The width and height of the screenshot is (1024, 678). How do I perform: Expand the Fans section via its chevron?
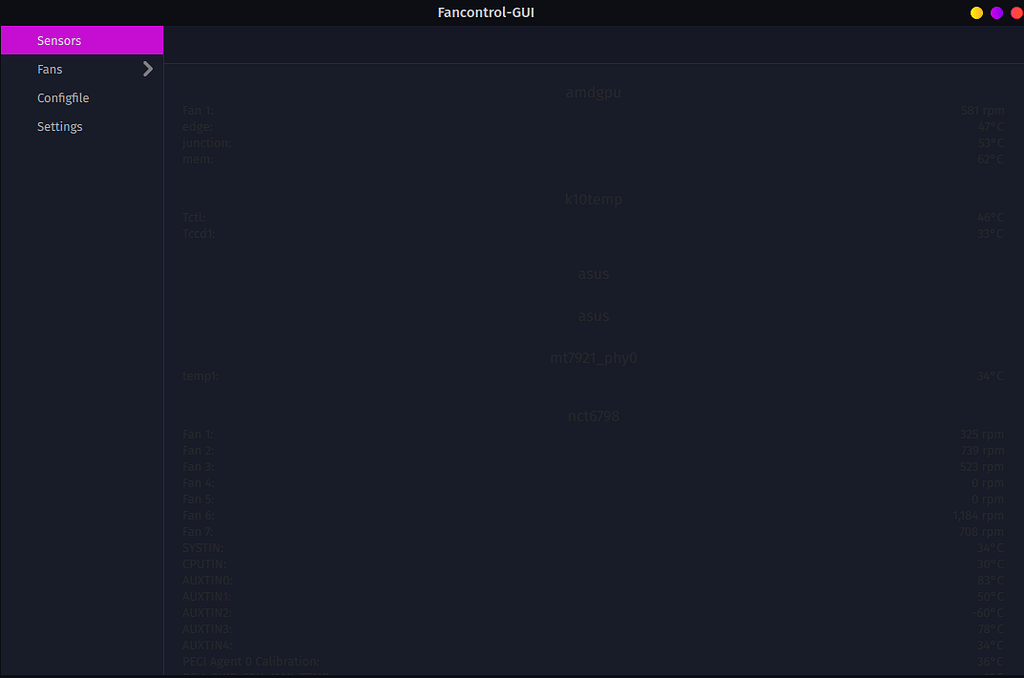[147, 69]
